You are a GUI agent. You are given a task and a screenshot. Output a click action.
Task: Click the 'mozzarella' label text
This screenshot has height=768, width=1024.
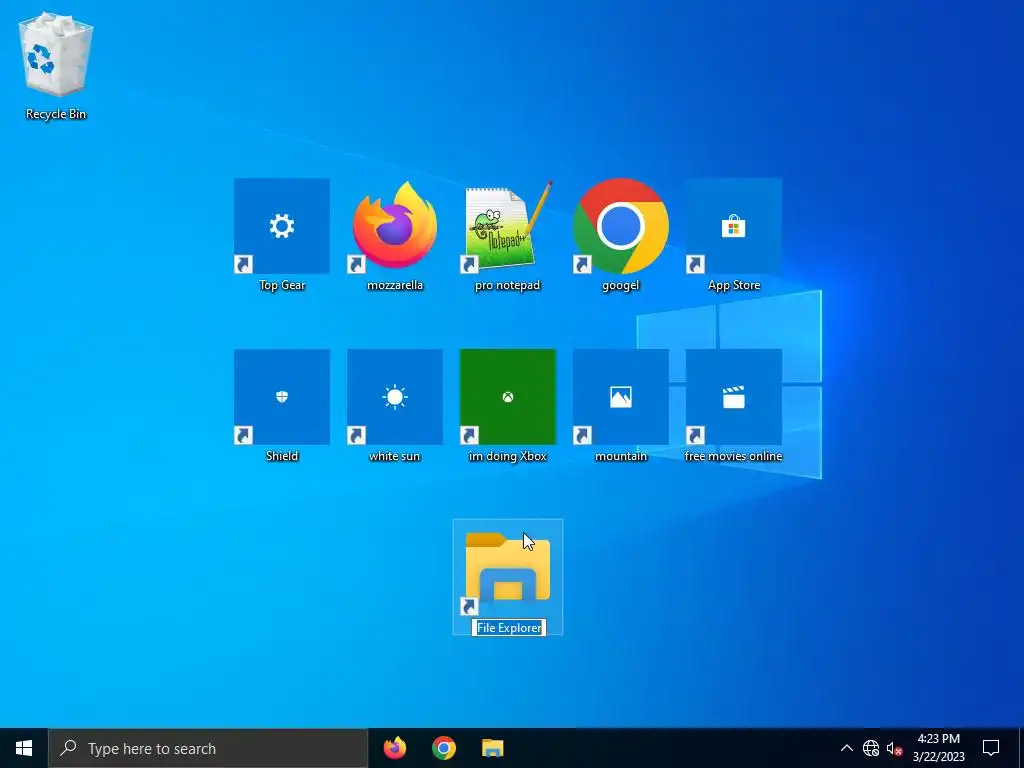tap(394, 285)
